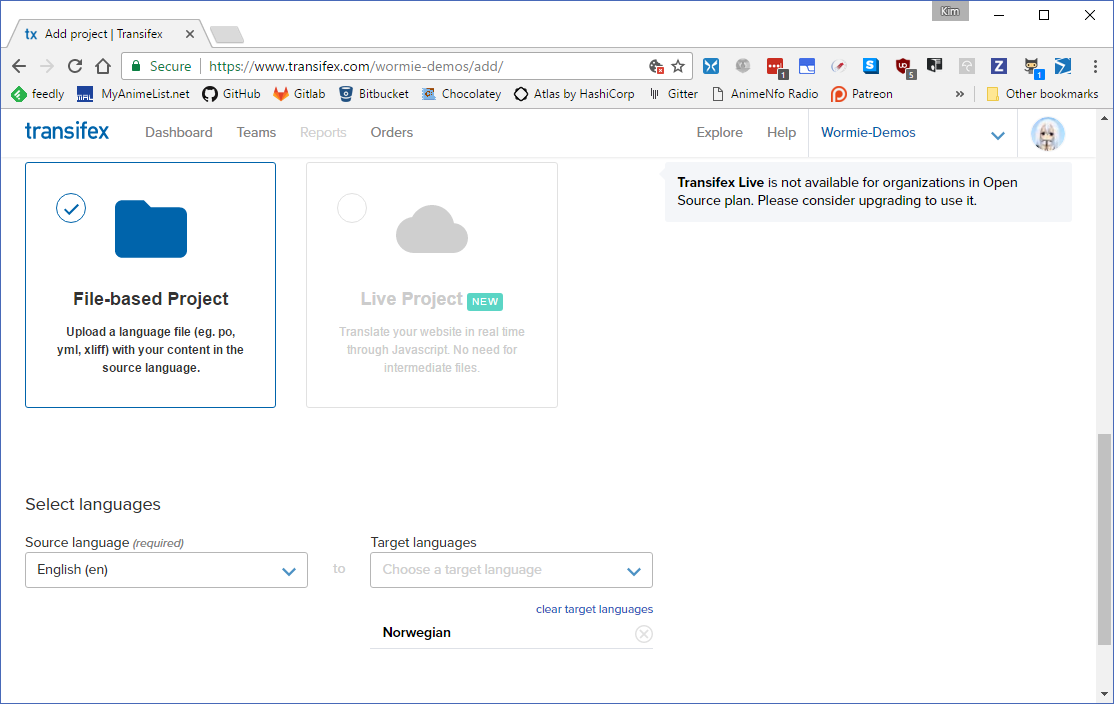
Task: Go back to previous page
Action: coord(19,66)
